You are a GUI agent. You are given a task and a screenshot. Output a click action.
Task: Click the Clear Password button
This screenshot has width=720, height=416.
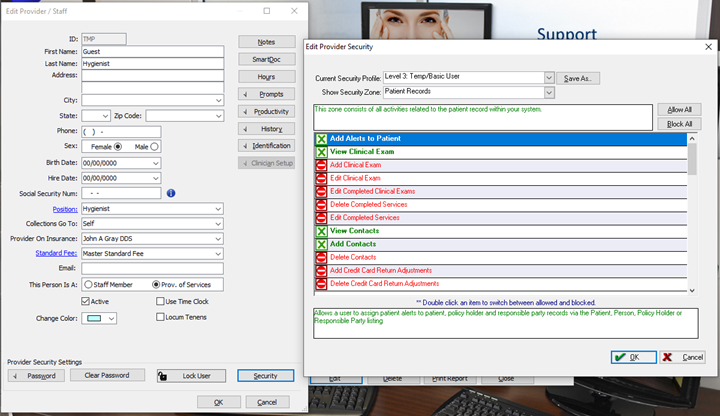click(107, 375)
